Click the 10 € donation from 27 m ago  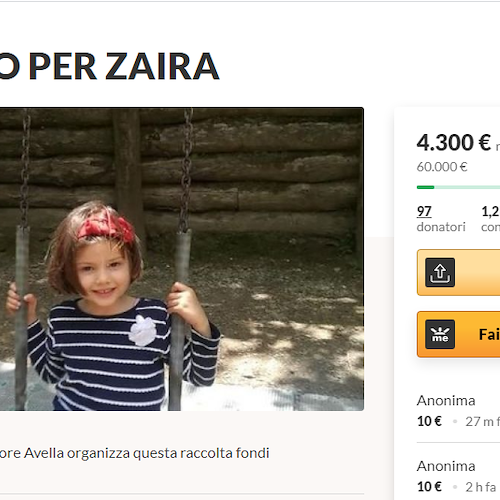[429, 421]
